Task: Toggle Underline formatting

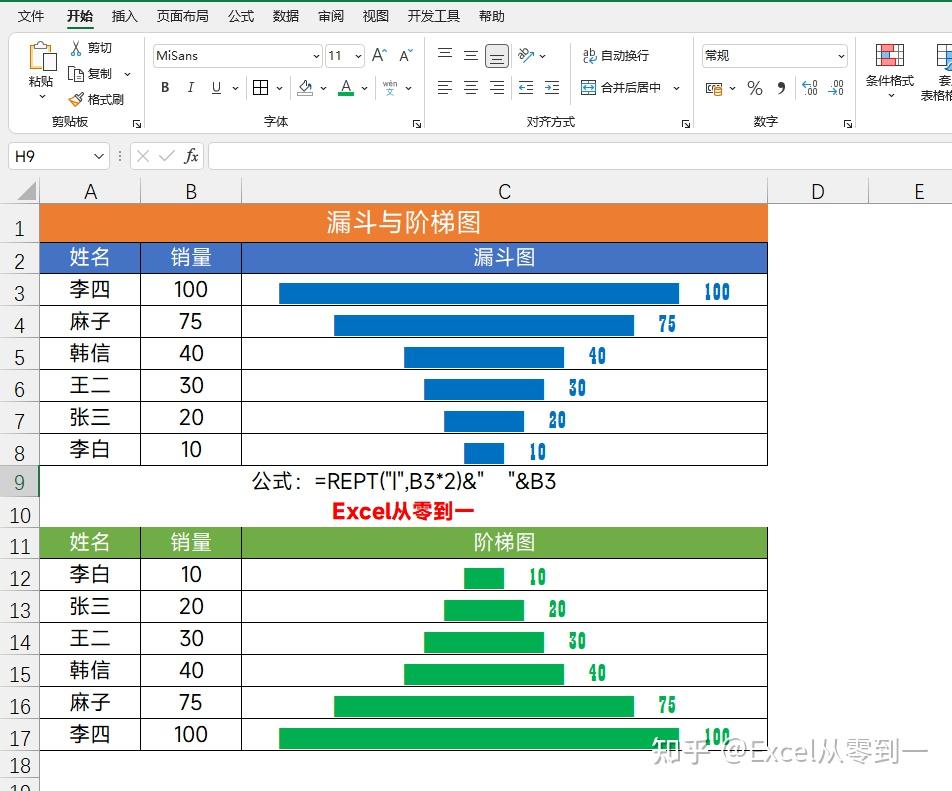Action: click(x=215, y=87)
